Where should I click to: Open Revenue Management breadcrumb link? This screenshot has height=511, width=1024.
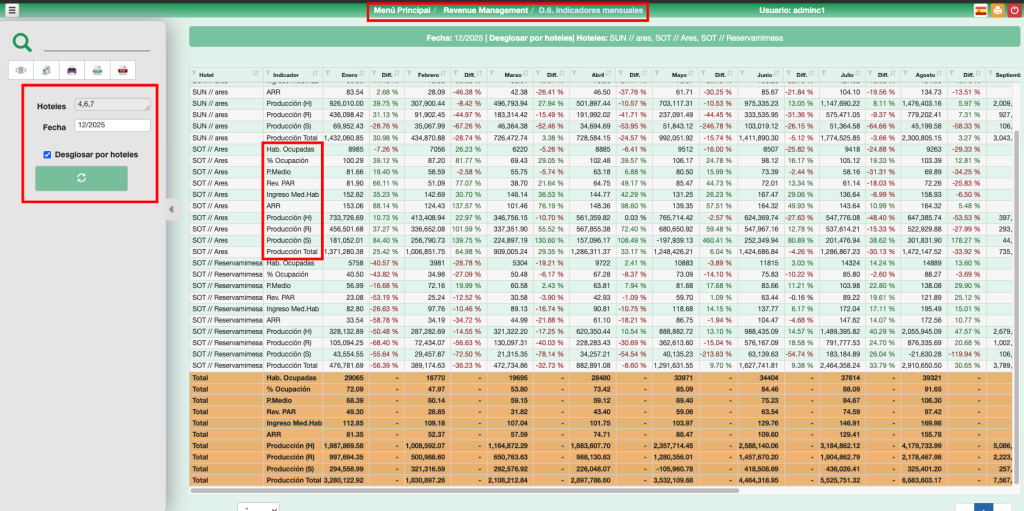click(486, 10)
